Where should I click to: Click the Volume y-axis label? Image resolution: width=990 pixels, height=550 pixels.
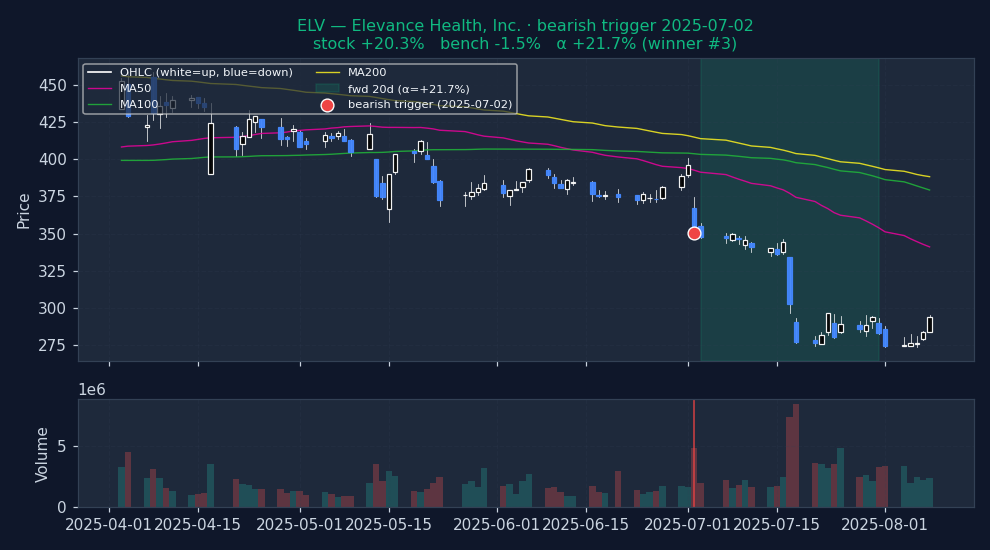pyautogui.click(x=42, y=454)
